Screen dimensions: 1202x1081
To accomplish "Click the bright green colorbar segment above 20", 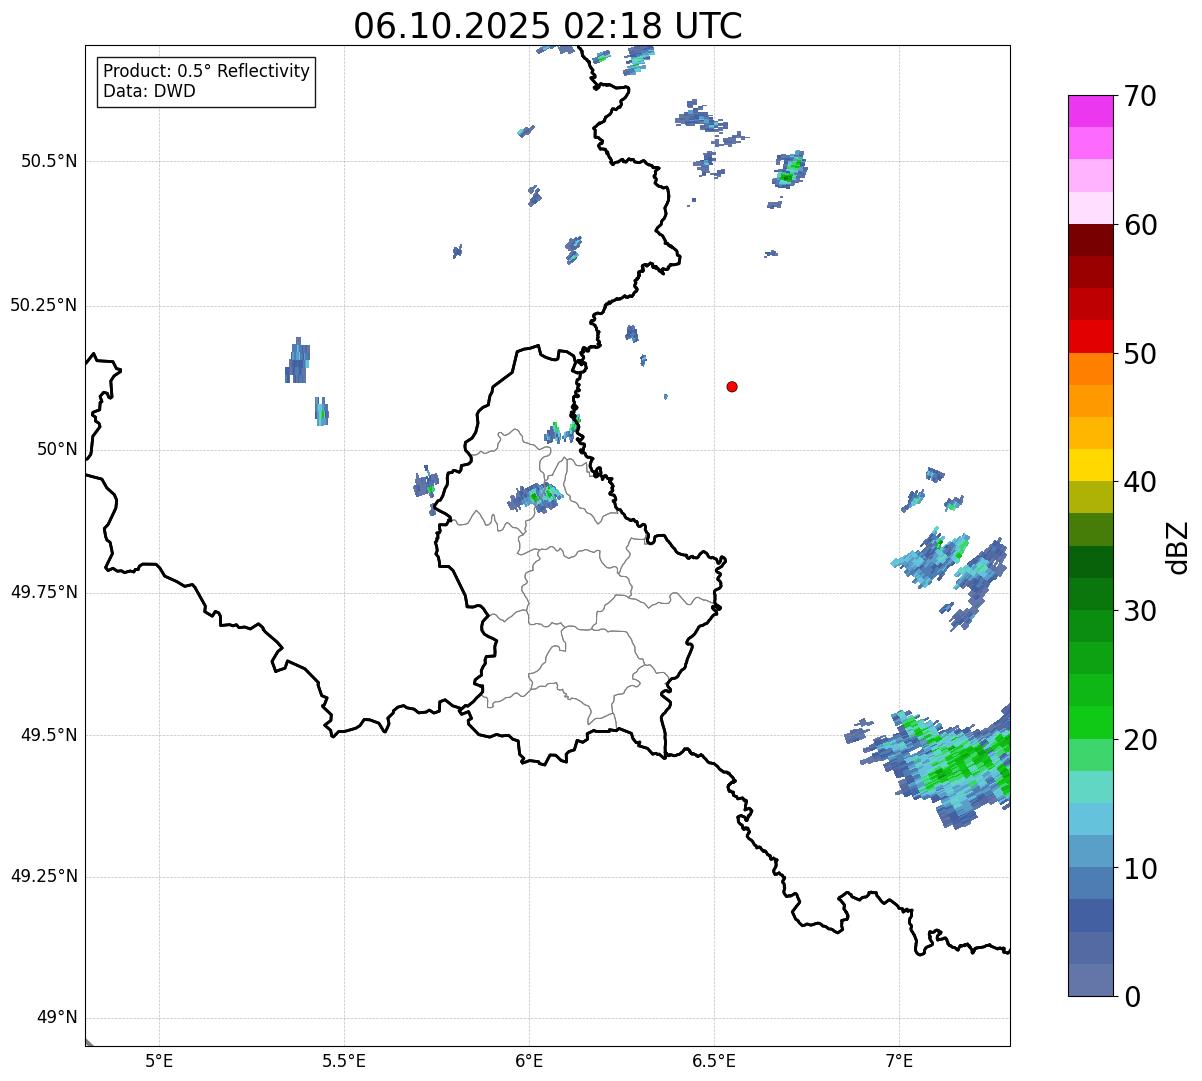I will tap(1091, 722).
